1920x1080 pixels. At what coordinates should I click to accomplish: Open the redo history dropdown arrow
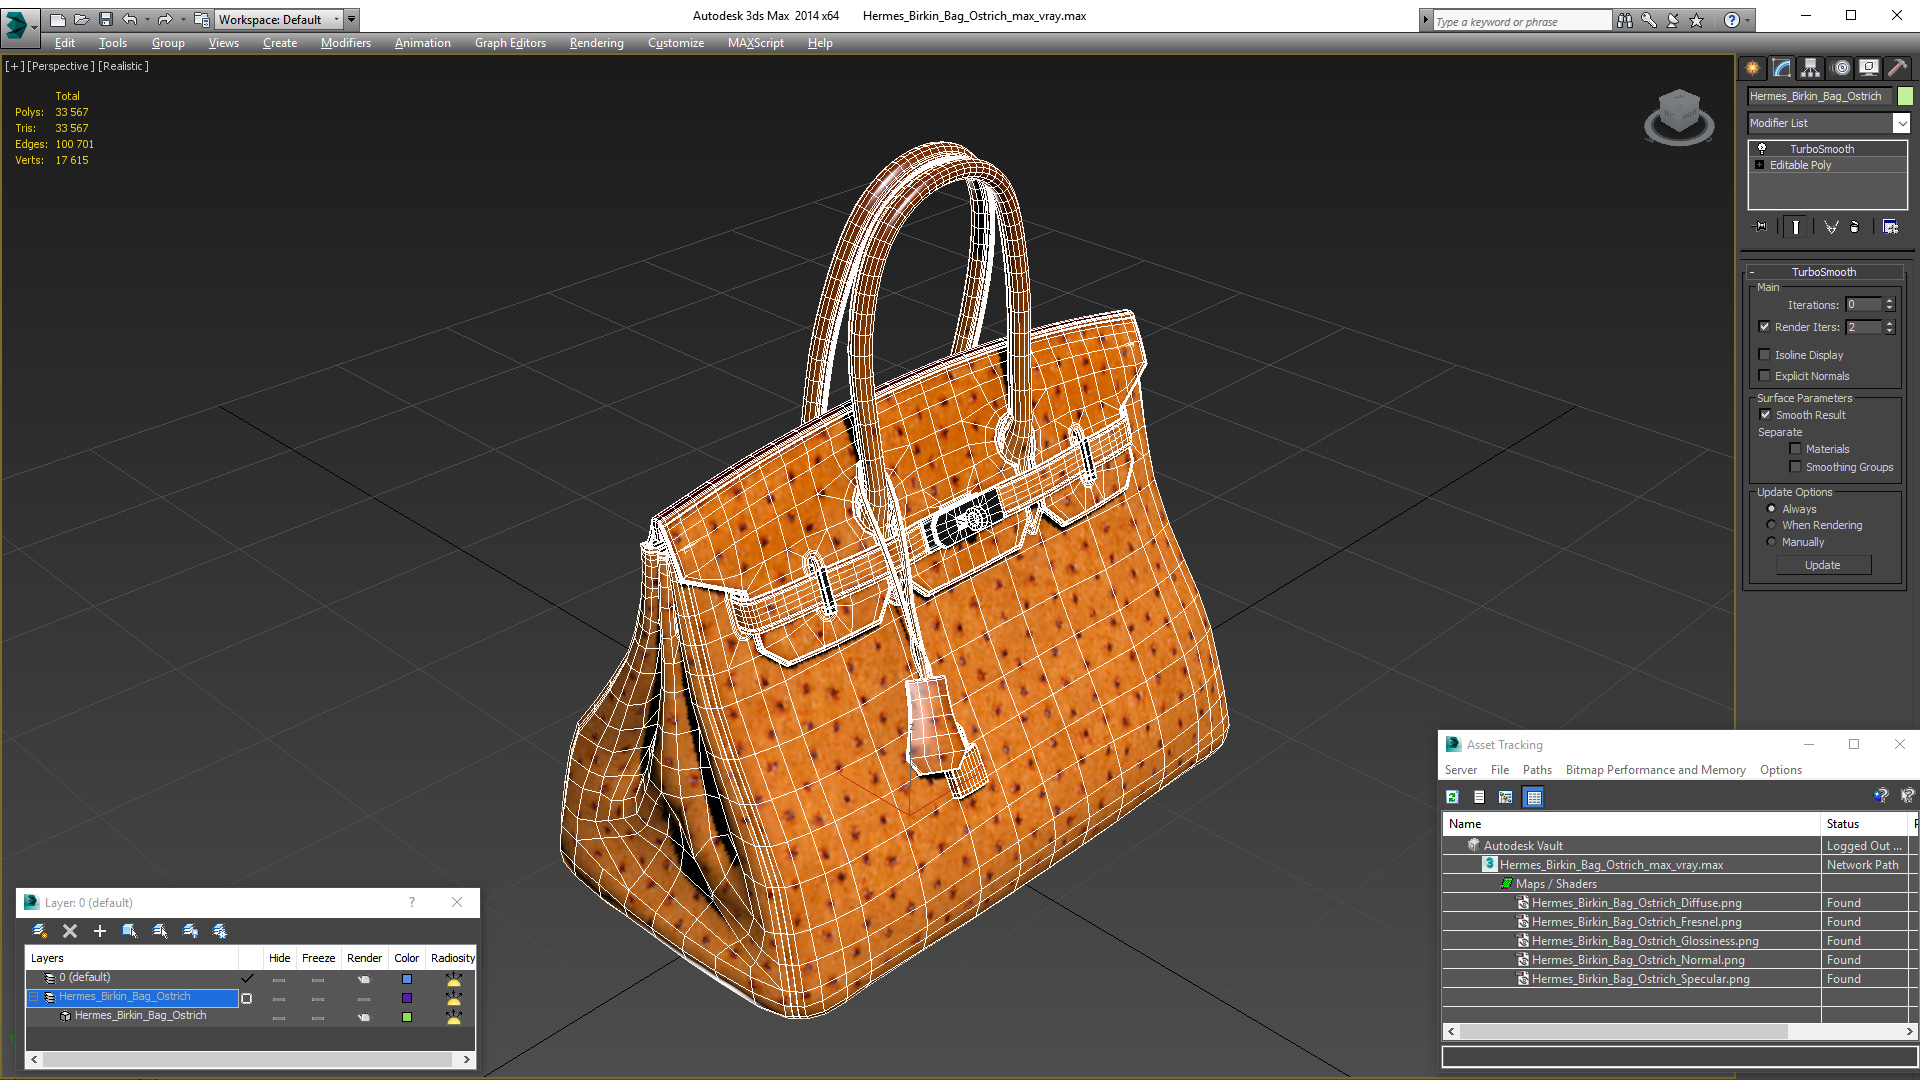coord(183,19)
